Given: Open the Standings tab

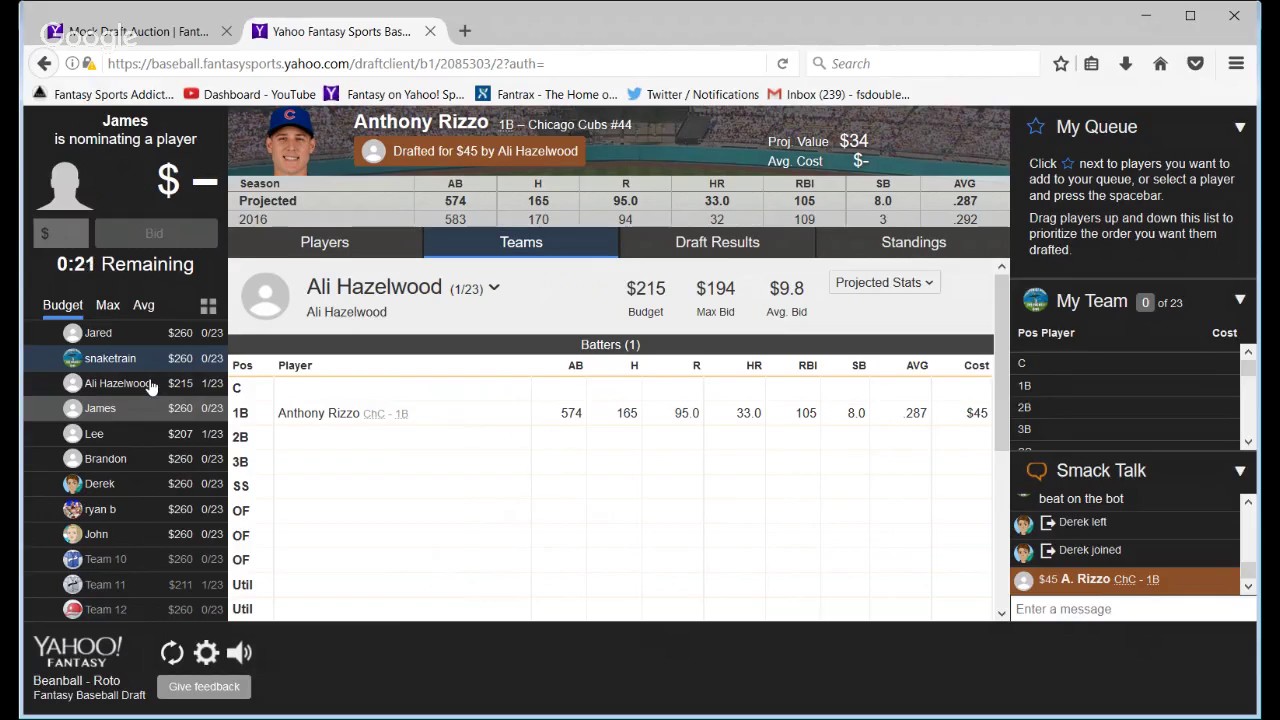Looking at the screenshot, I should pos(914,242).
